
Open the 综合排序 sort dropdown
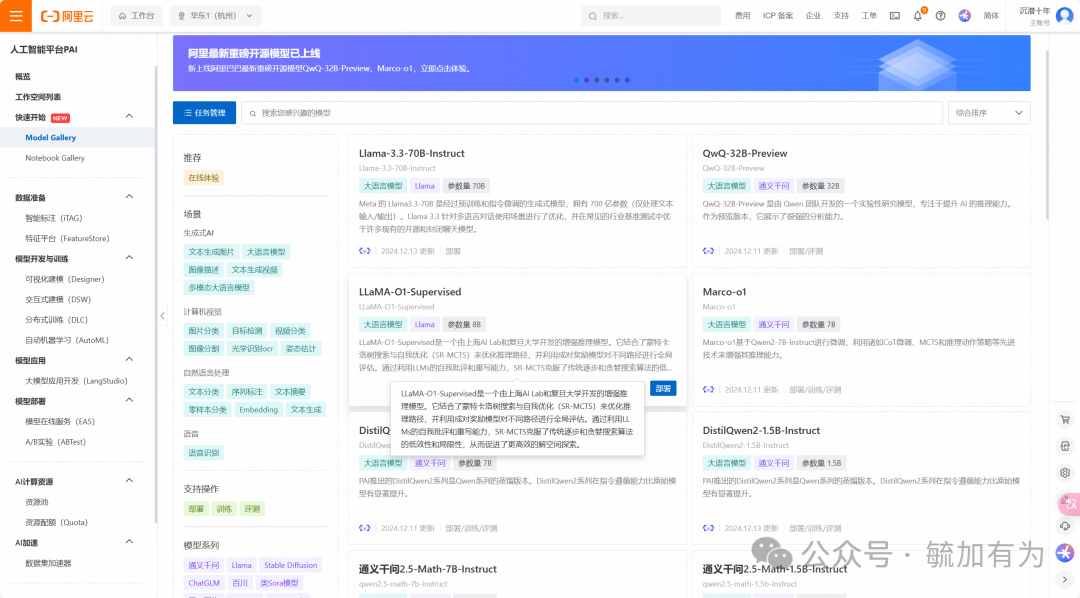(x=989, y=113)
